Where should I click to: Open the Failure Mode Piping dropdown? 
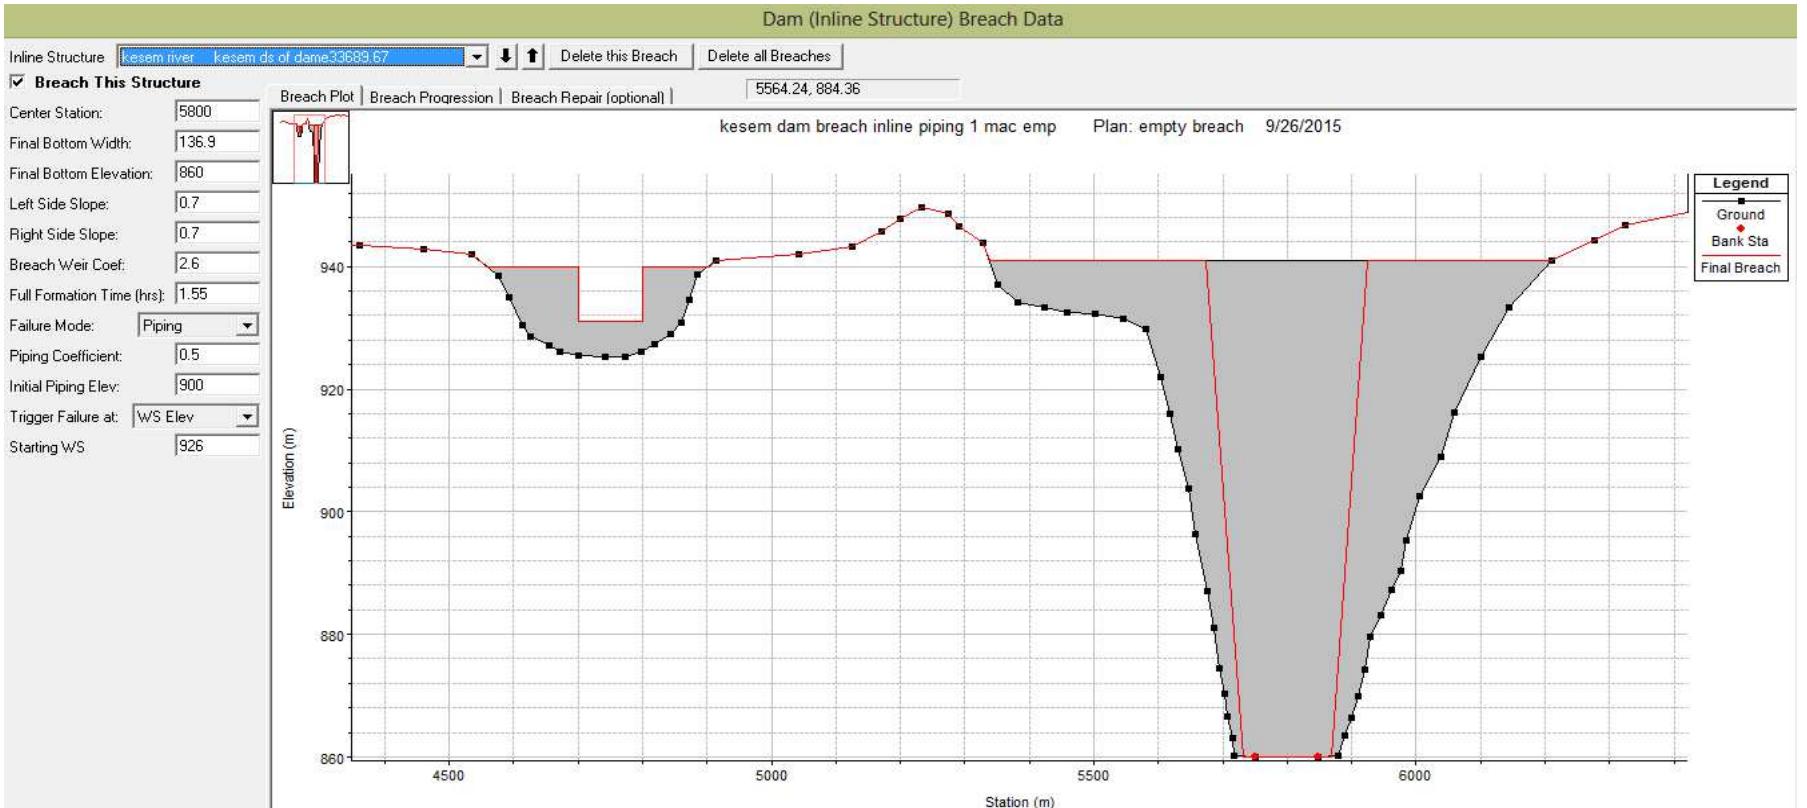[247, 326]
